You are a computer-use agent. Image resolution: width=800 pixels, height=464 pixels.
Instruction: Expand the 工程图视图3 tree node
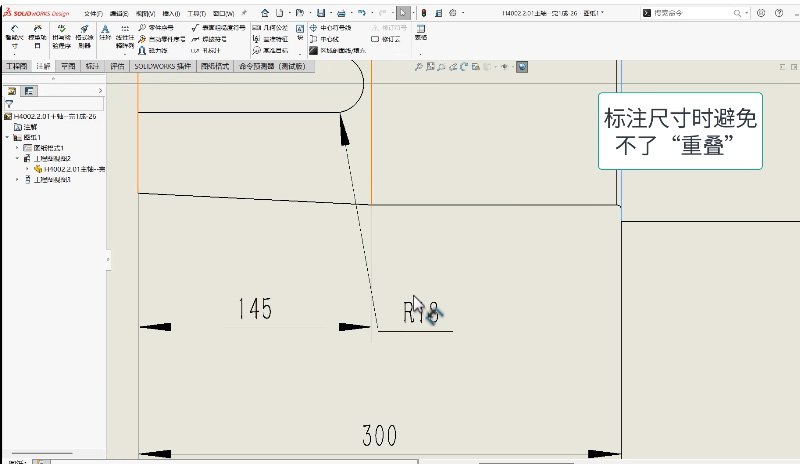[17, 180]
